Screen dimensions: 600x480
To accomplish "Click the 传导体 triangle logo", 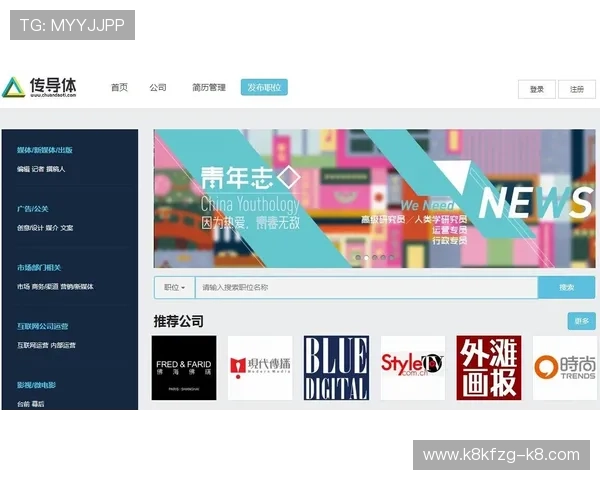I will (x=14, y=87).
